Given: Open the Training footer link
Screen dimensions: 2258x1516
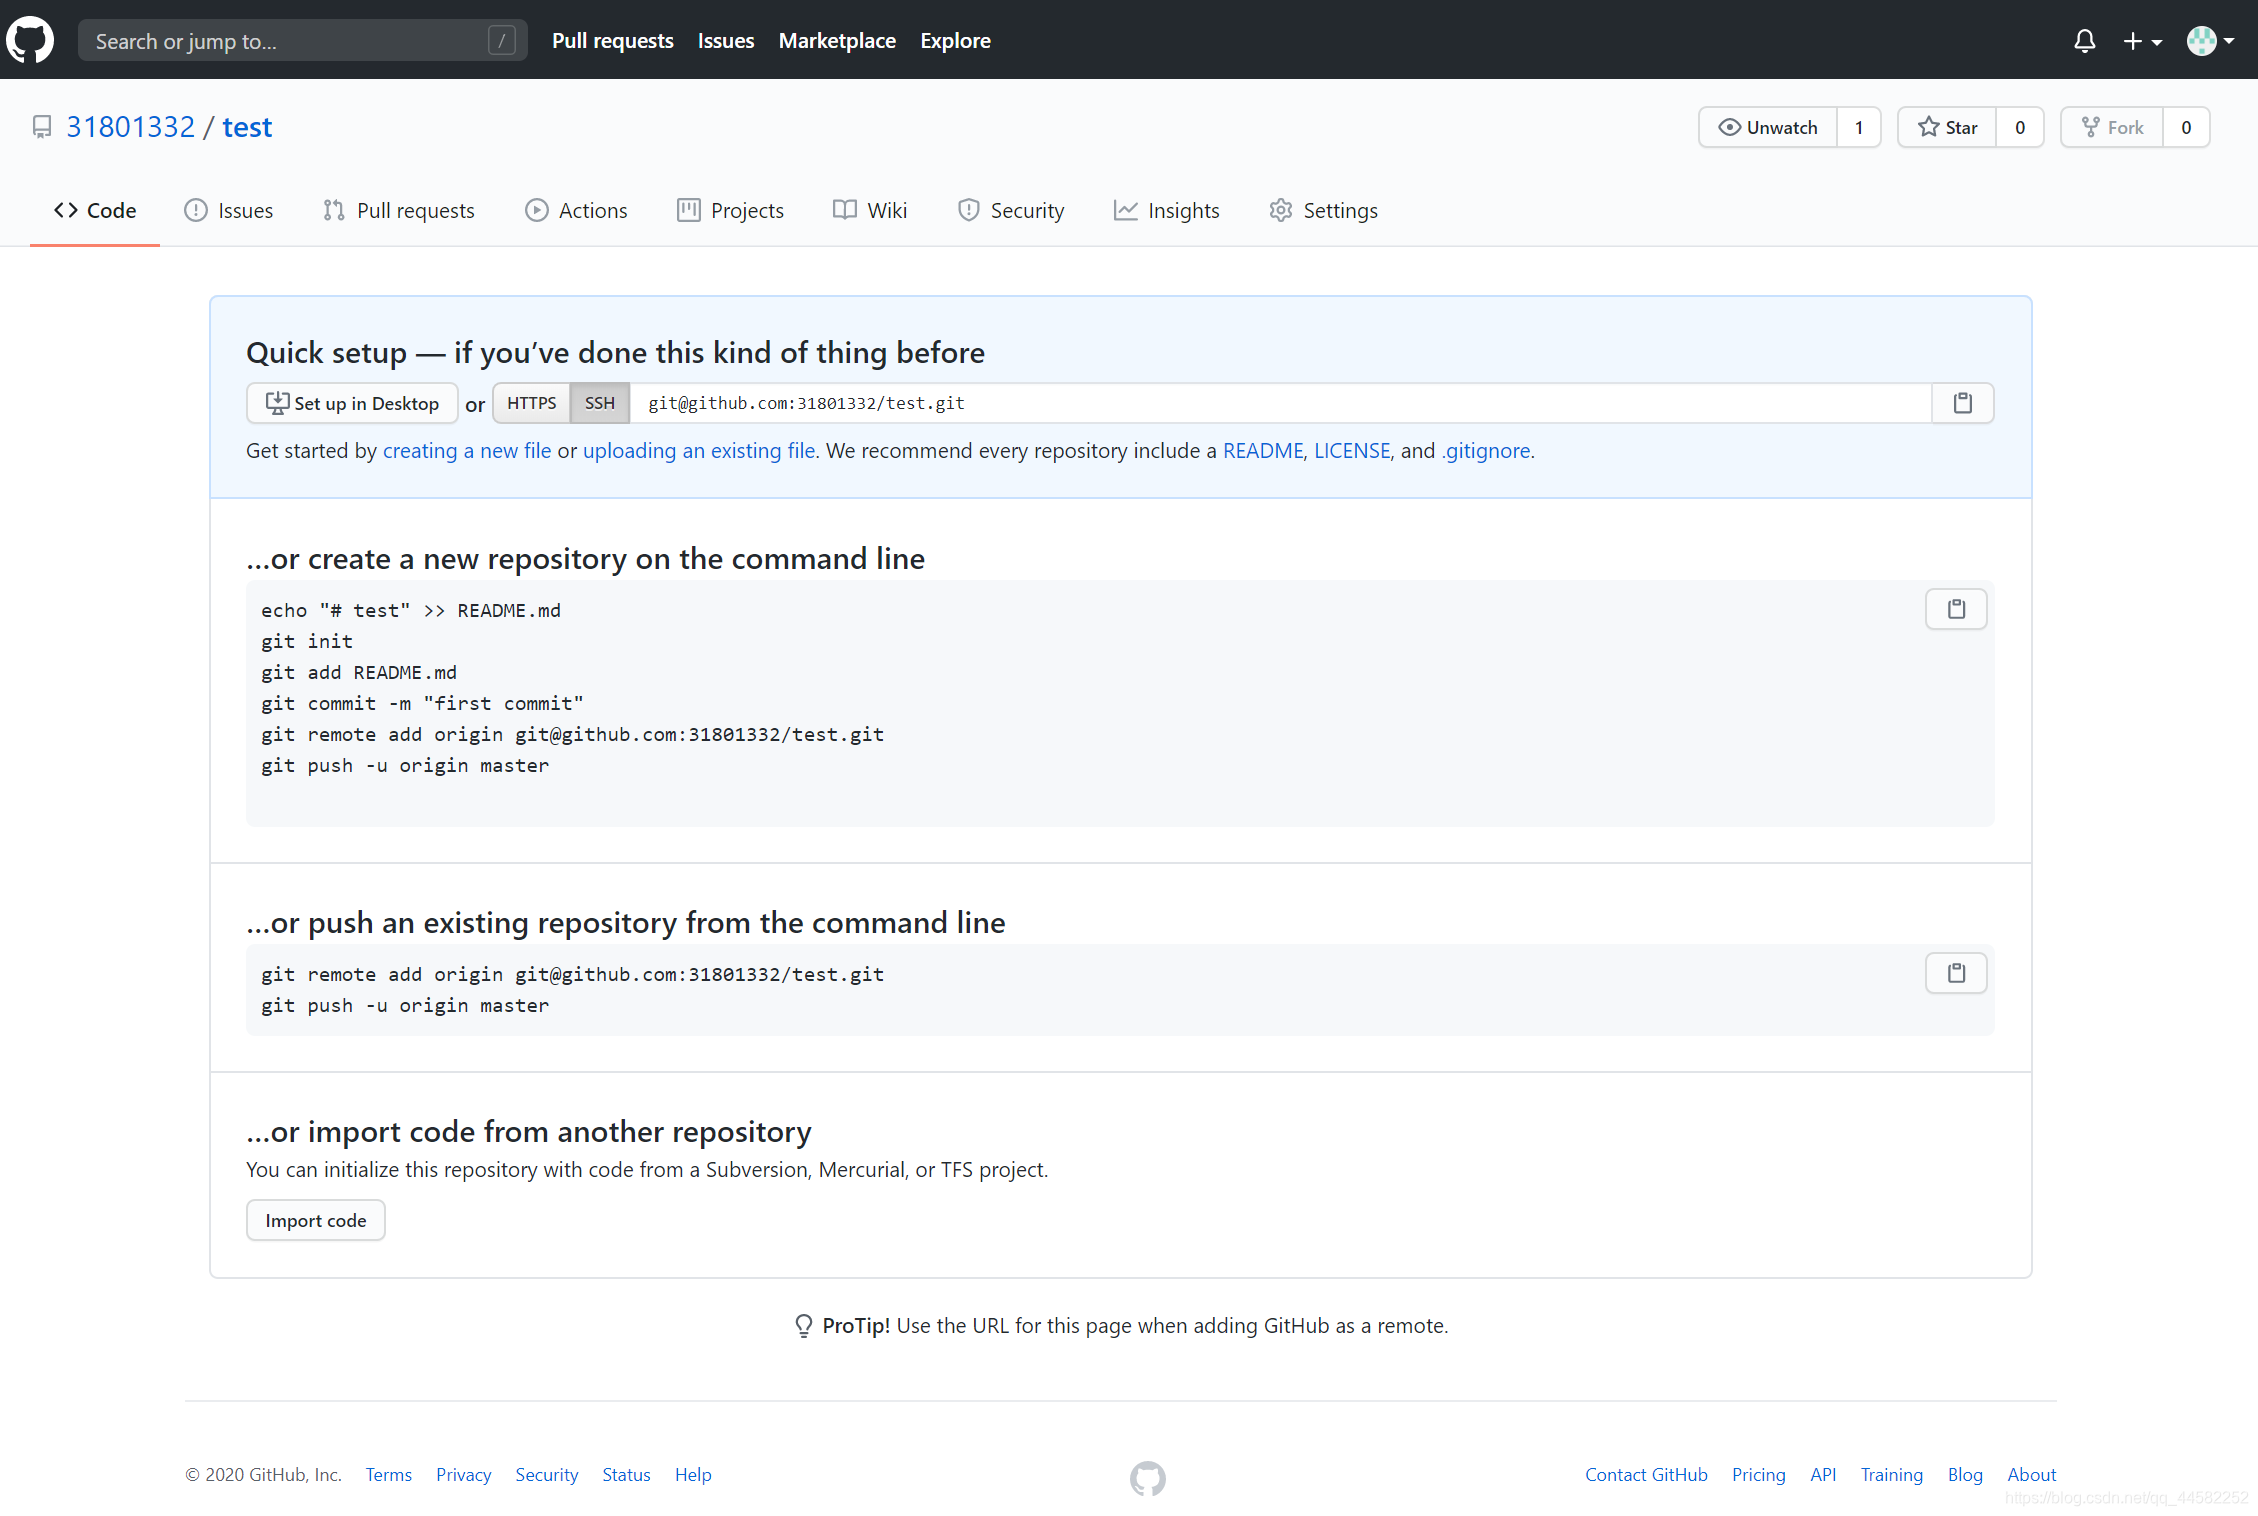Looking at the screenshot, I should 1892,1475.
